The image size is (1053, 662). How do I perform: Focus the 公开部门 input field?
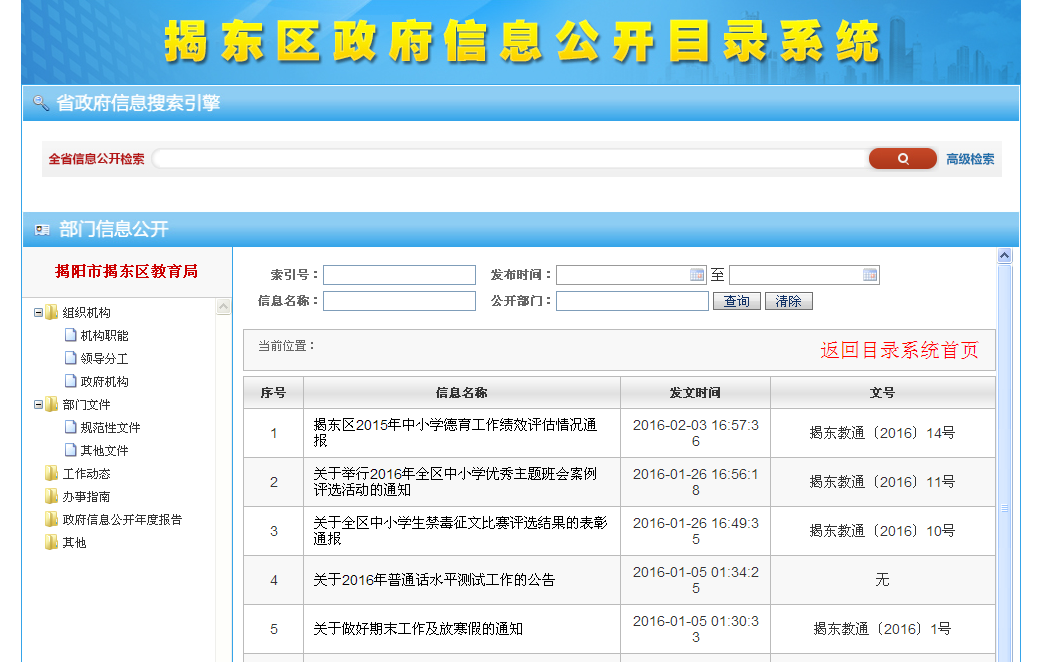click(x=632, y=301)
